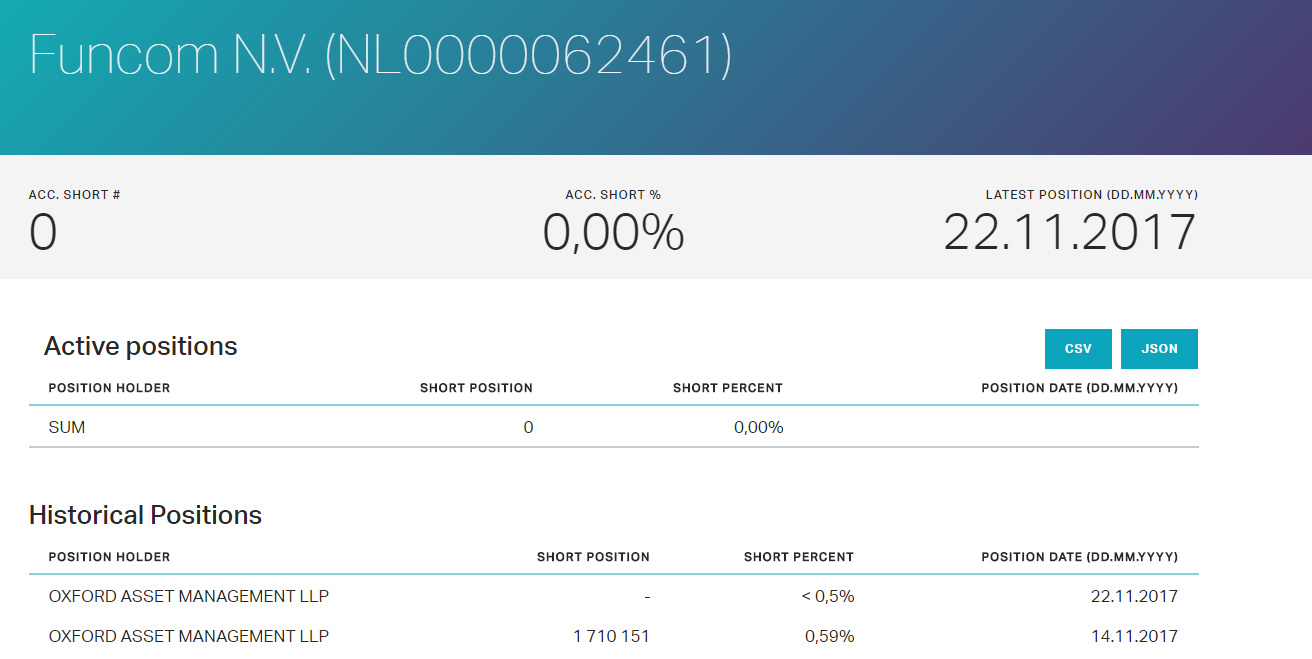
Task: Click the 1 710 151 short position value
Action: pyautogui.click(x=611, y=636)
